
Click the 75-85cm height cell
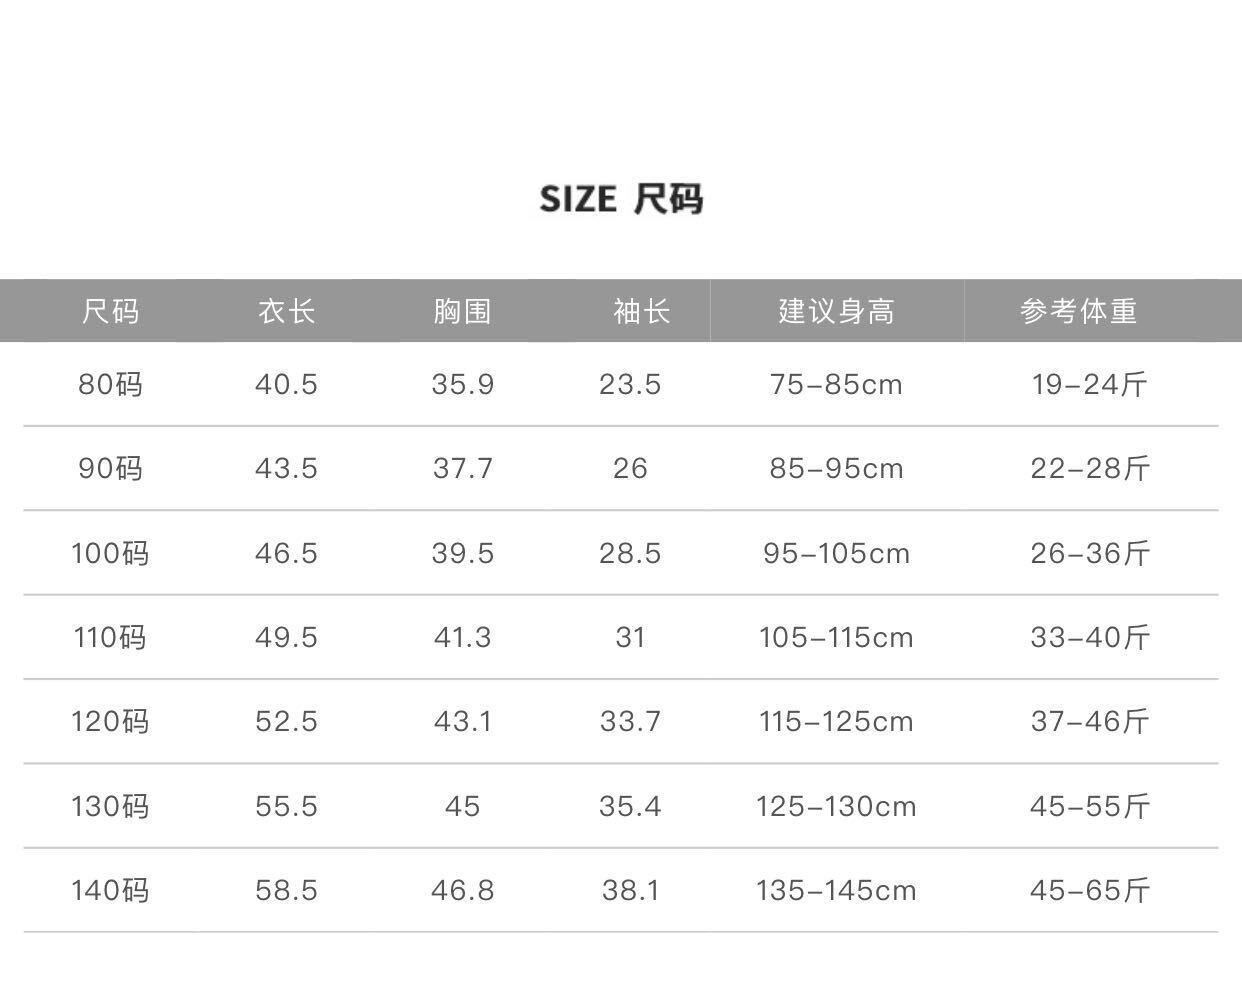pyautogui.click(x=837, y=384)
